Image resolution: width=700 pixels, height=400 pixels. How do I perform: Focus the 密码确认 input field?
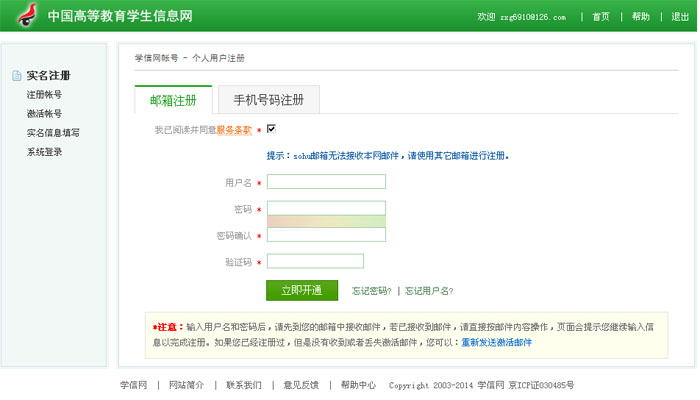click(x=326, y=235)
